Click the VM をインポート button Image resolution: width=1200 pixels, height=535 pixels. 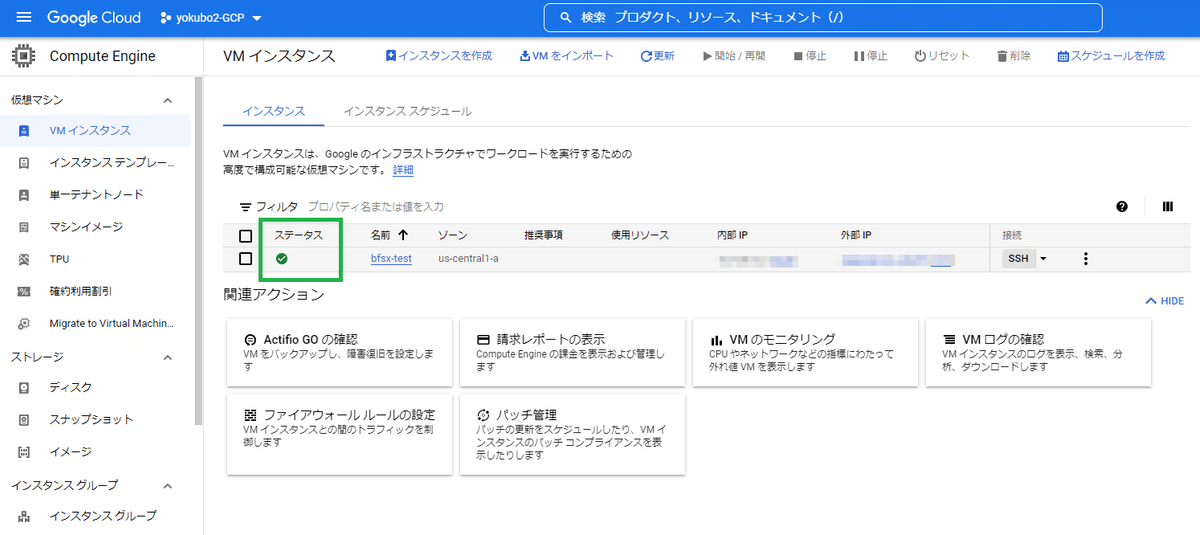pos(567,56)
